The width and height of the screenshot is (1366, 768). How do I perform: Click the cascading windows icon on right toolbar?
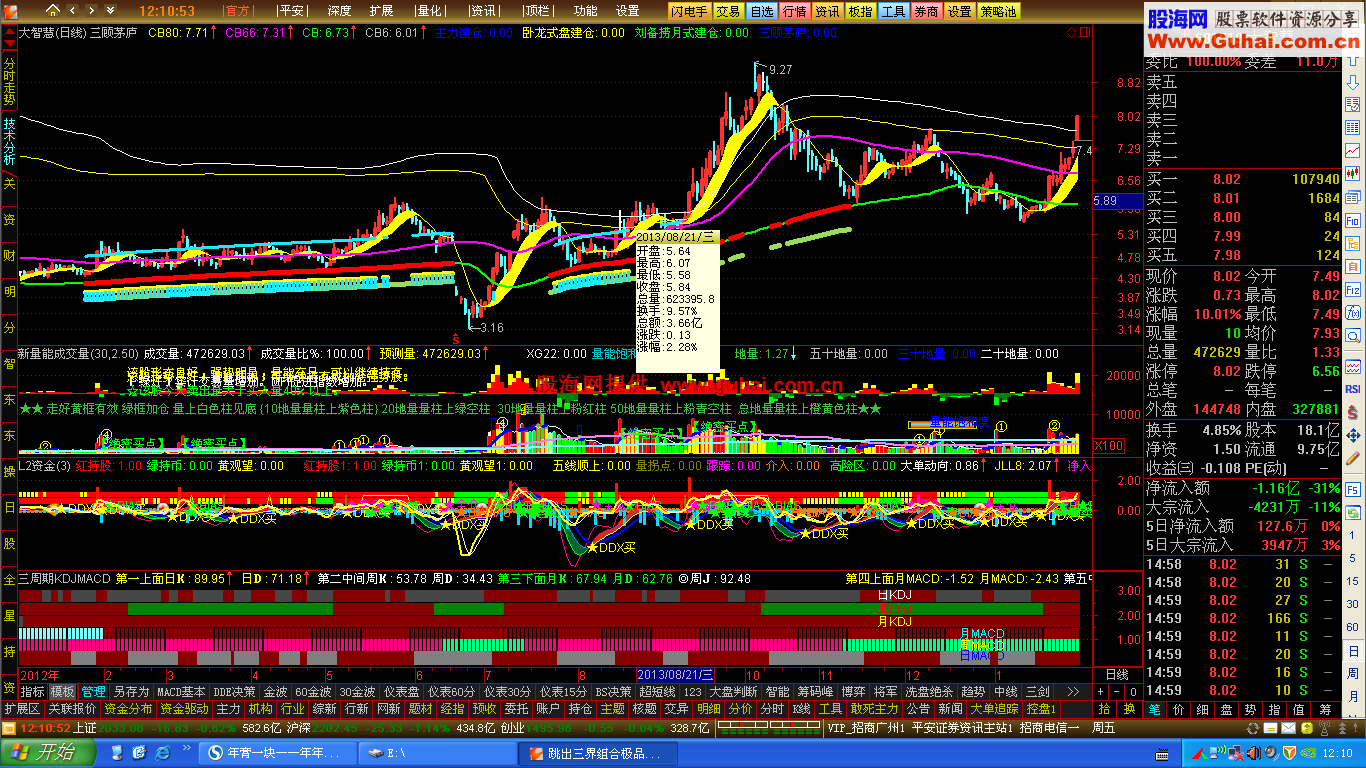pyautogui.click(x=1353, y=195)
